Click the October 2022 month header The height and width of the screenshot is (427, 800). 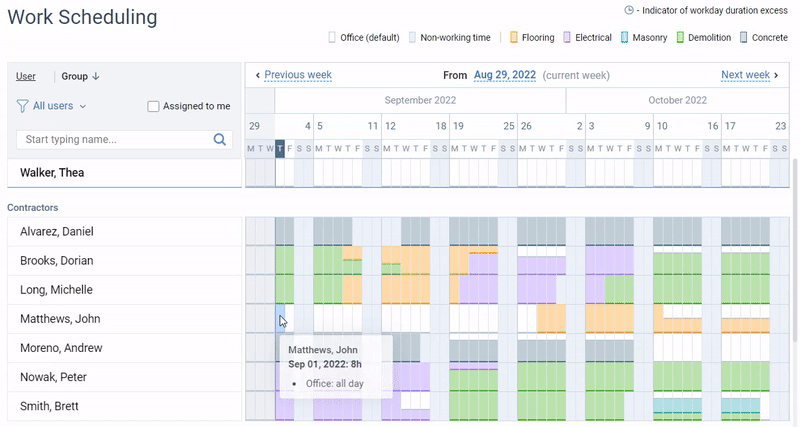[678, 100]
